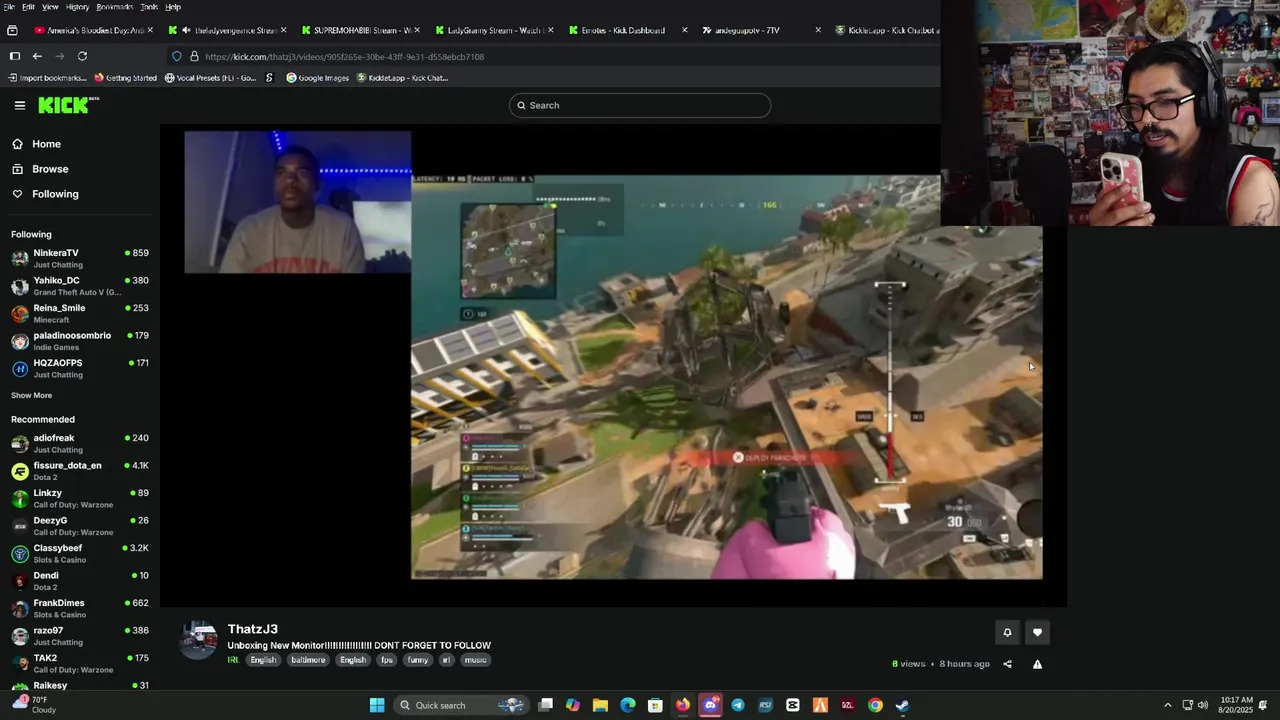1280x720 pixels.
Task: Select the fps tag
Action: (x=387, y=660)
